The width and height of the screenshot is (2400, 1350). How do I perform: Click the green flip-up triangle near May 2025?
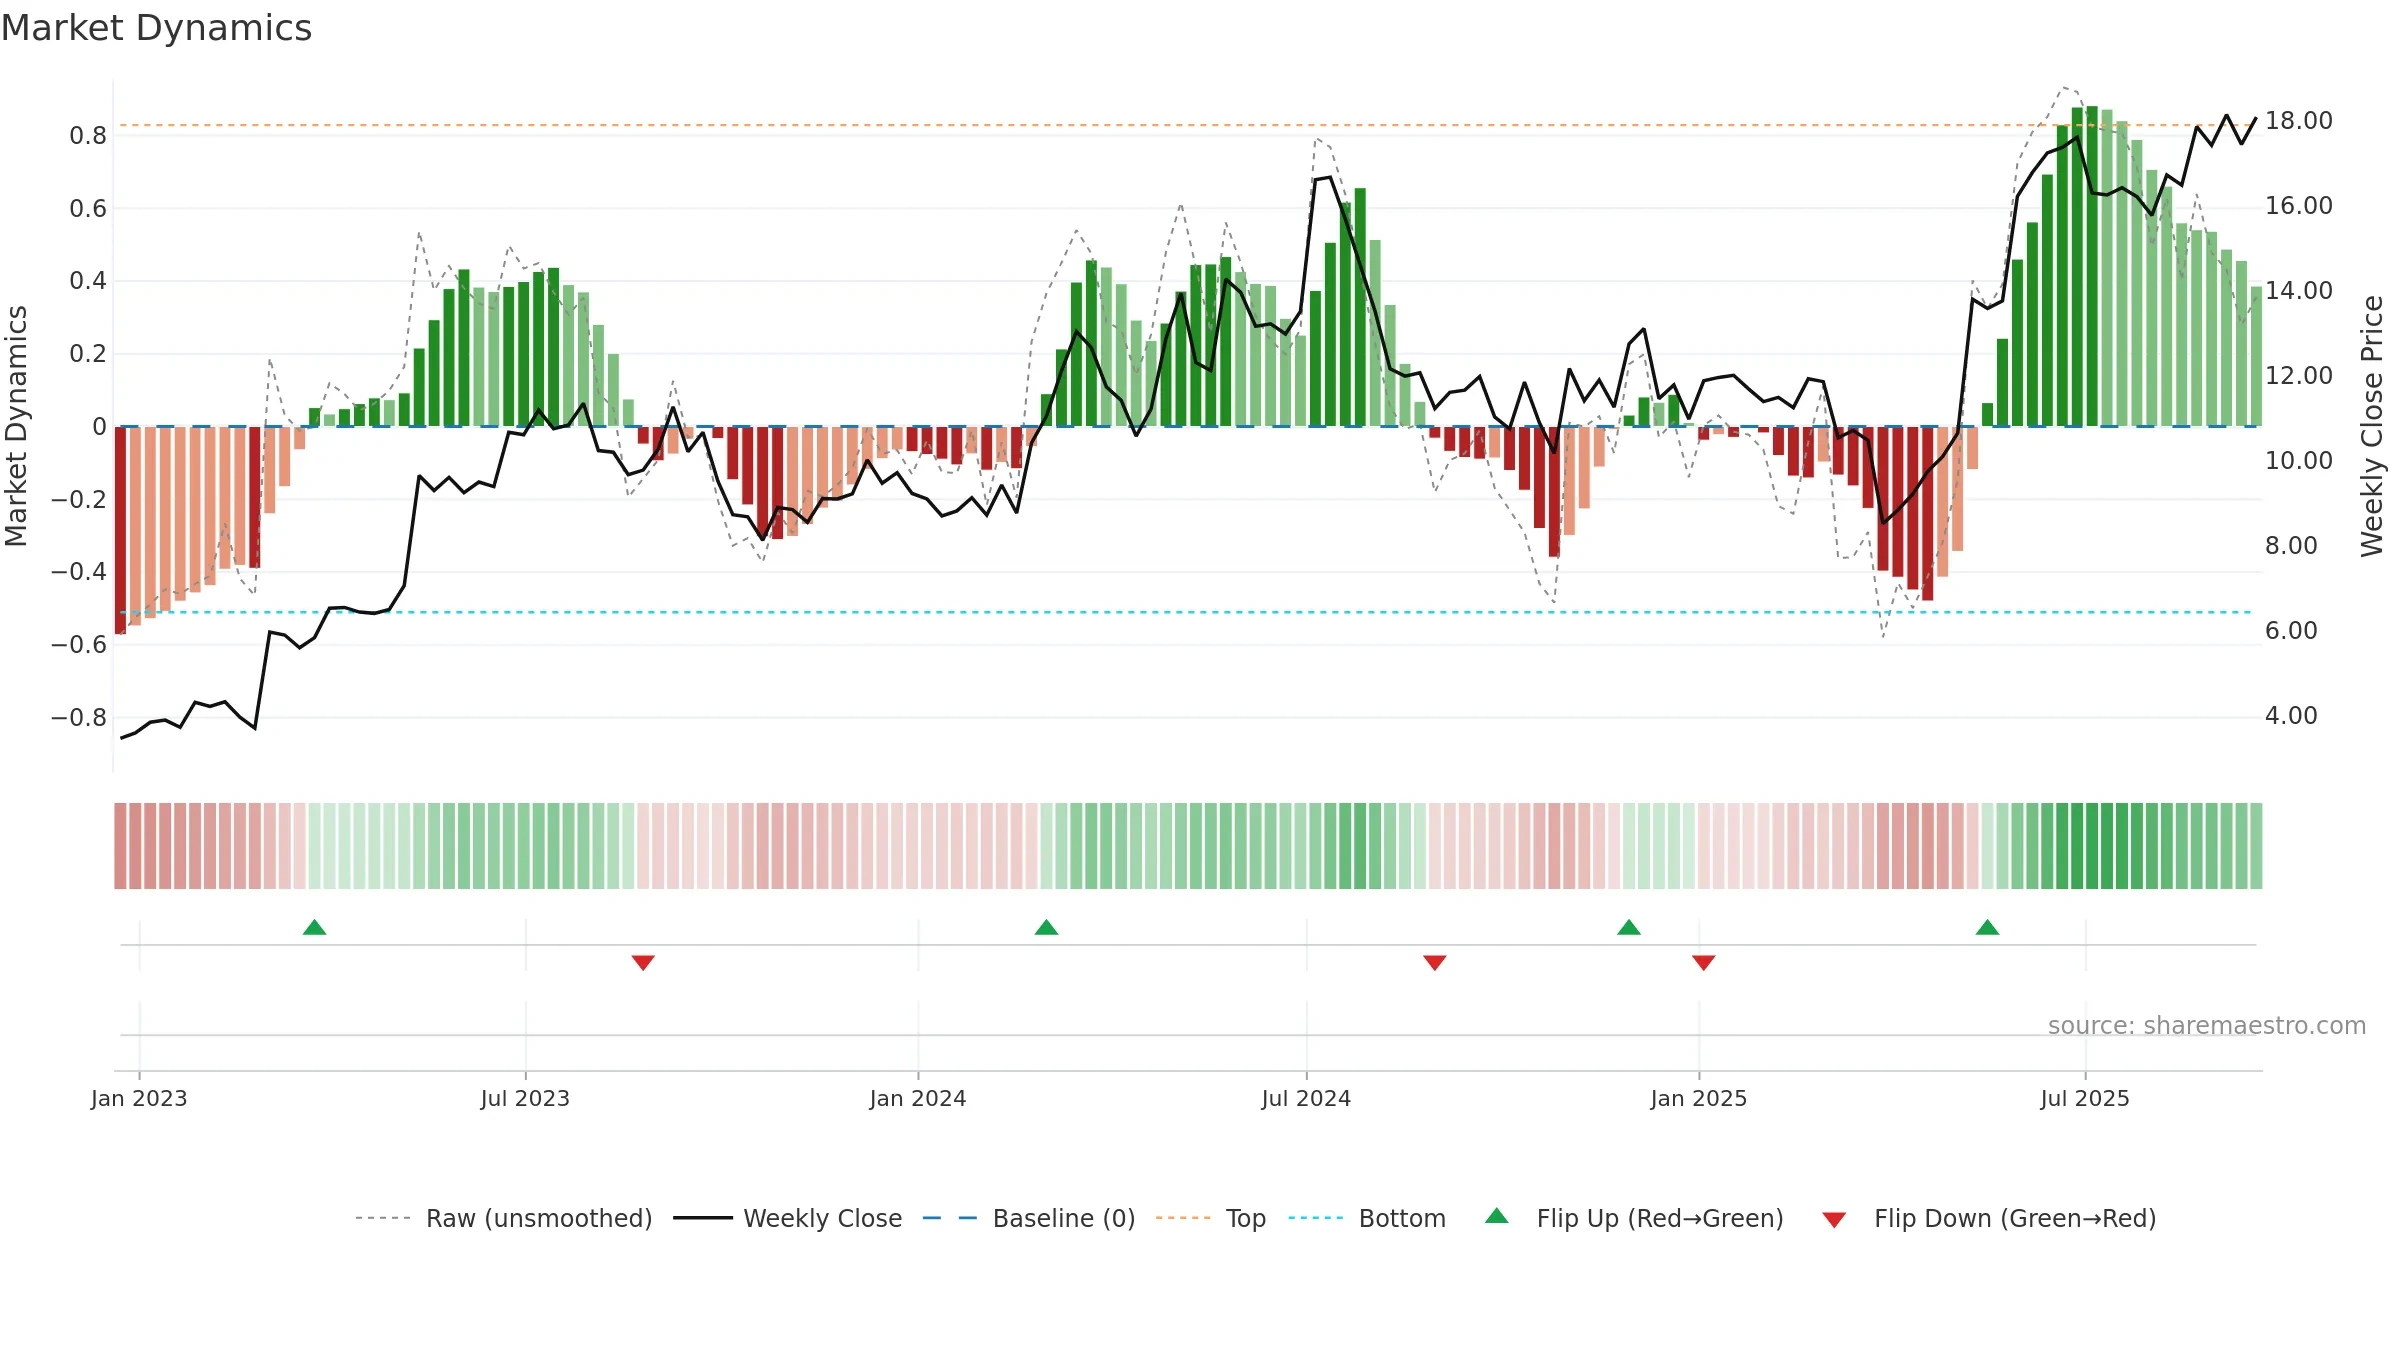pos(1987,927)
